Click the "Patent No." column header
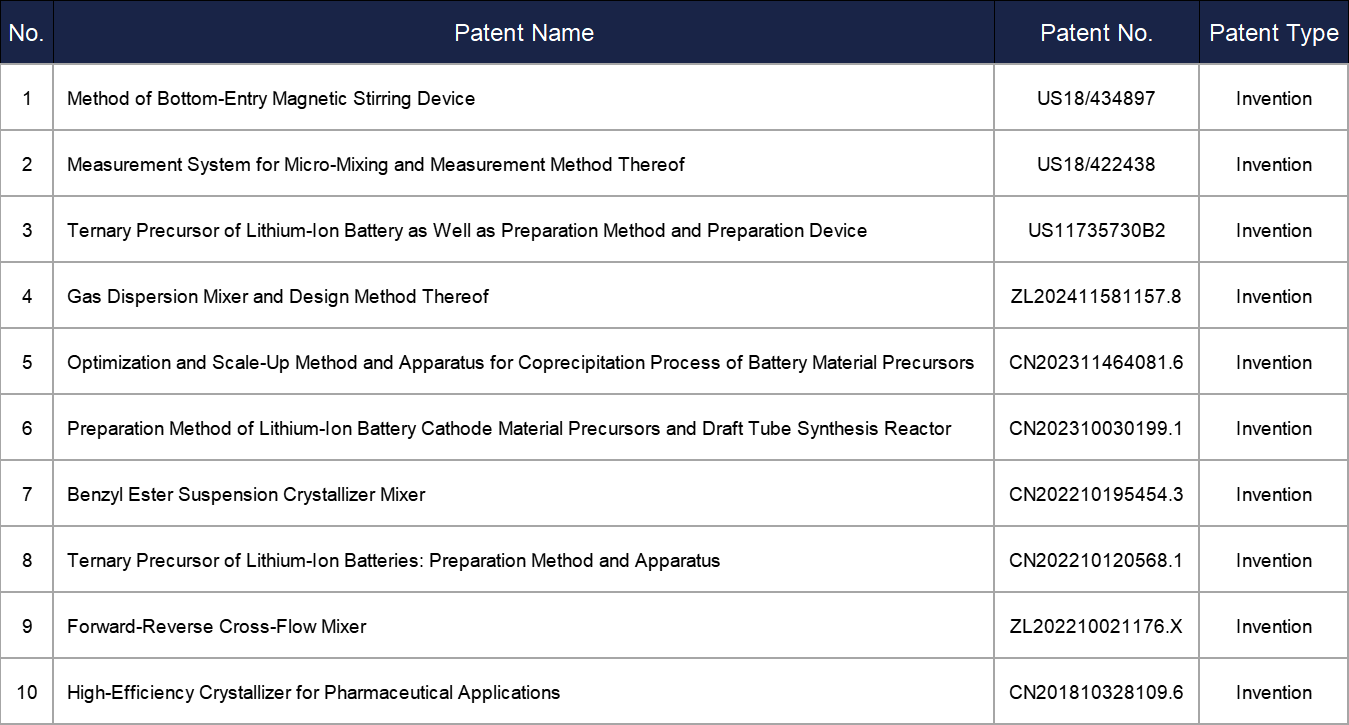Viewport: 1349px width, 725px height. pos(1096,33)
